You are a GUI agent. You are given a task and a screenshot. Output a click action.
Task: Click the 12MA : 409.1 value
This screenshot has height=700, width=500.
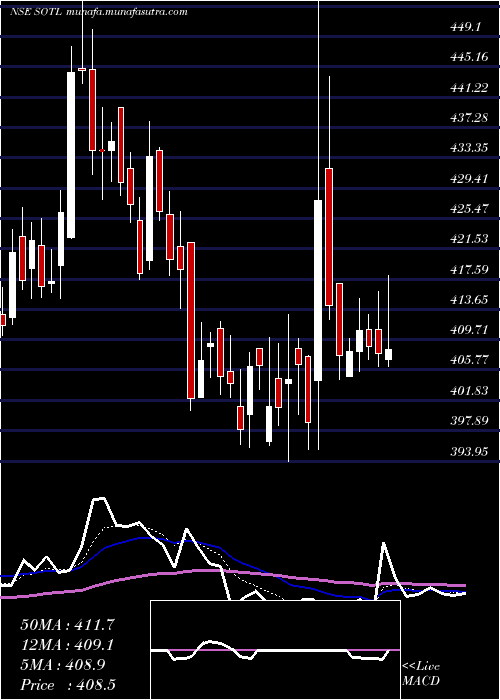coord(67,645)
